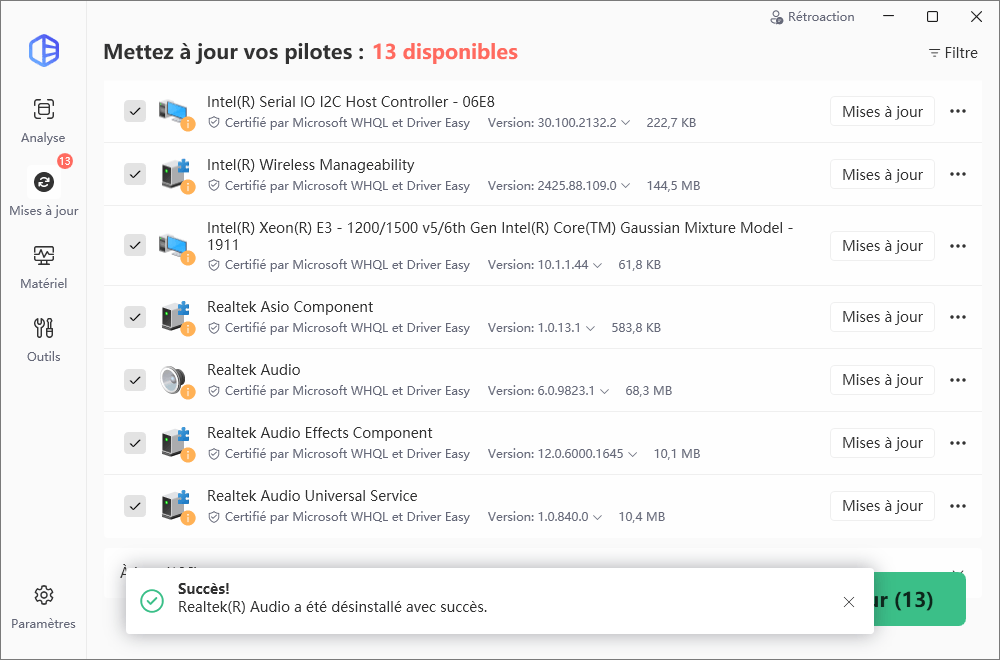This screenshot has width=1000, height=660.
Task: Open the Outils section
Action: click(43, 340)
